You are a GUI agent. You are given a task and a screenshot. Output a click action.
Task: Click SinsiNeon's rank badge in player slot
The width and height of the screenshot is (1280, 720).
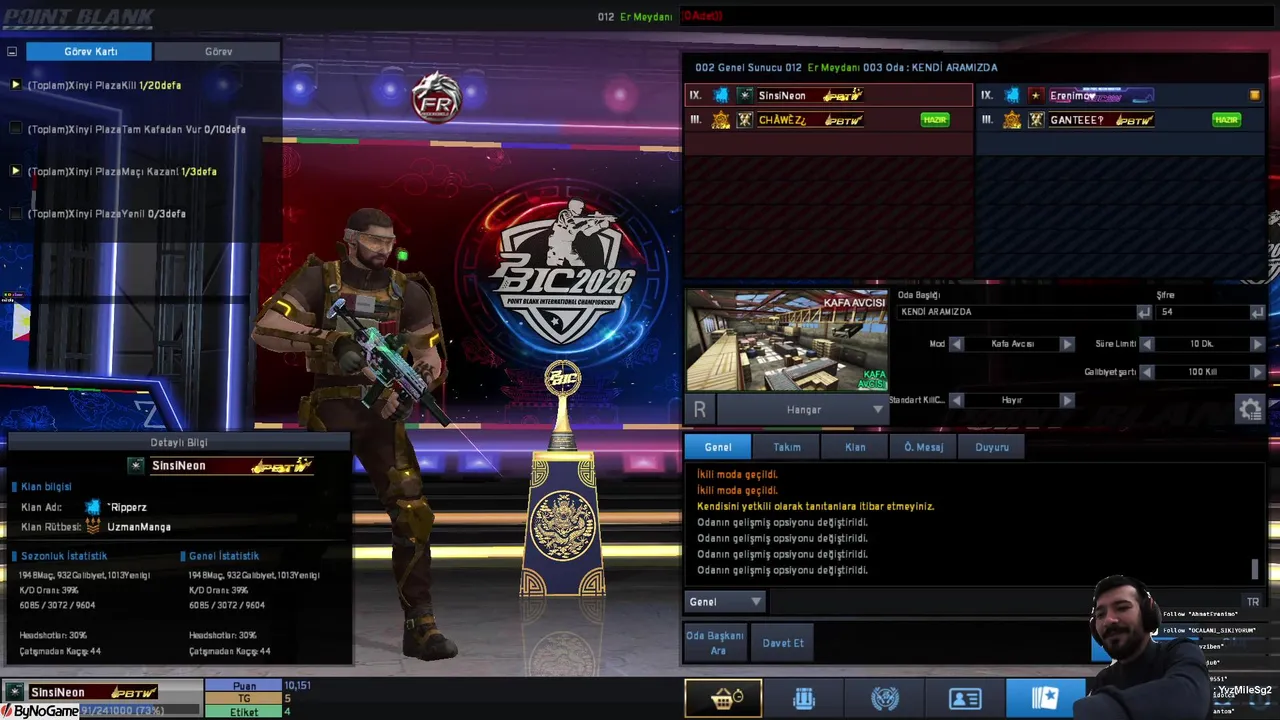(745, 95)
